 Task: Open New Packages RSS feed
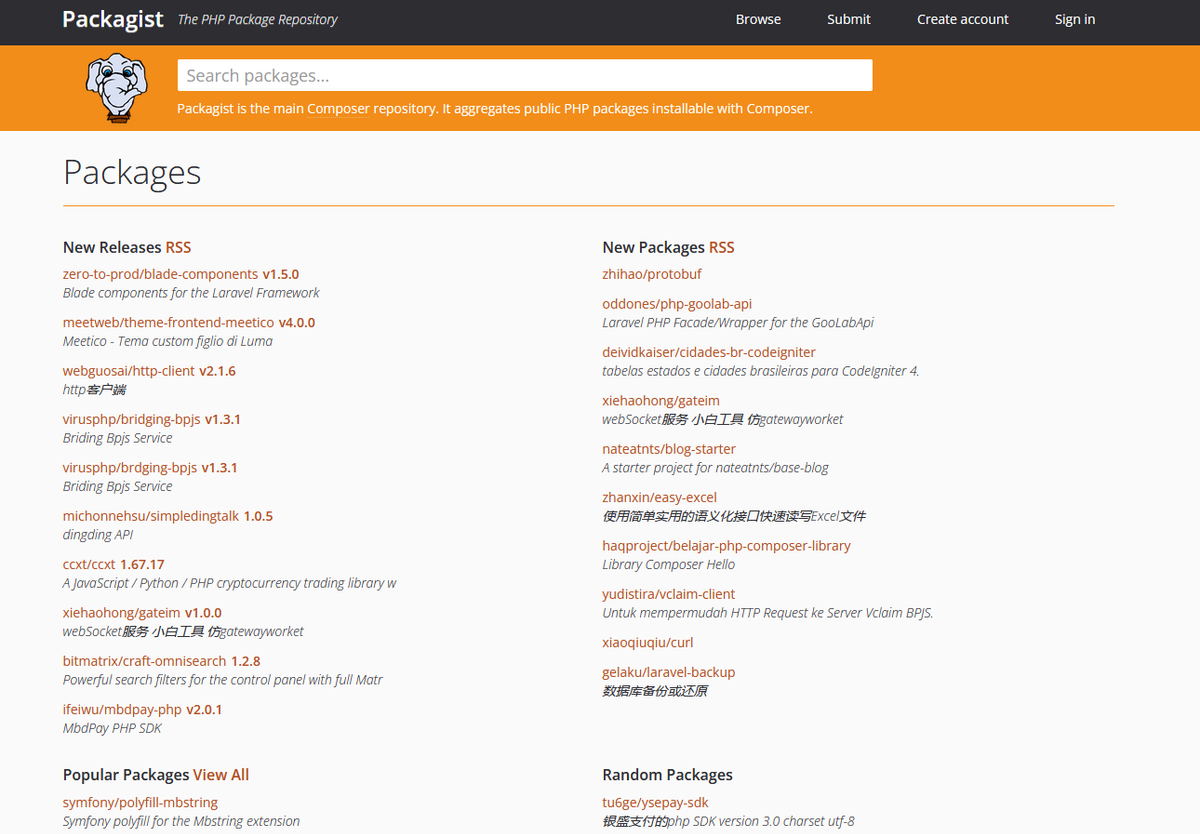tap(721, 247)
